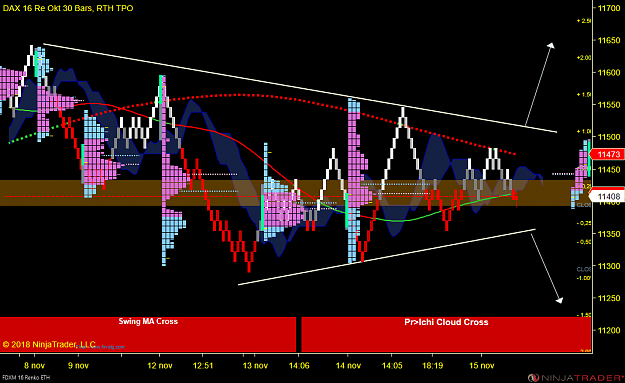Click the '14:05' time label

(392, 365)
